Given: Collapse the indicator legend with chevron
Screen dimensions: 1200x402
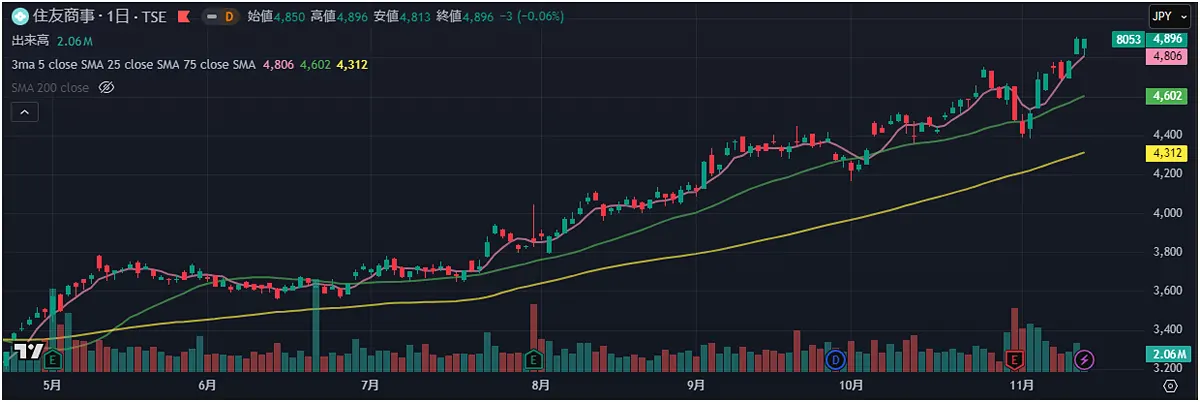Looking at the screenshot, I should tap(25, 113).
